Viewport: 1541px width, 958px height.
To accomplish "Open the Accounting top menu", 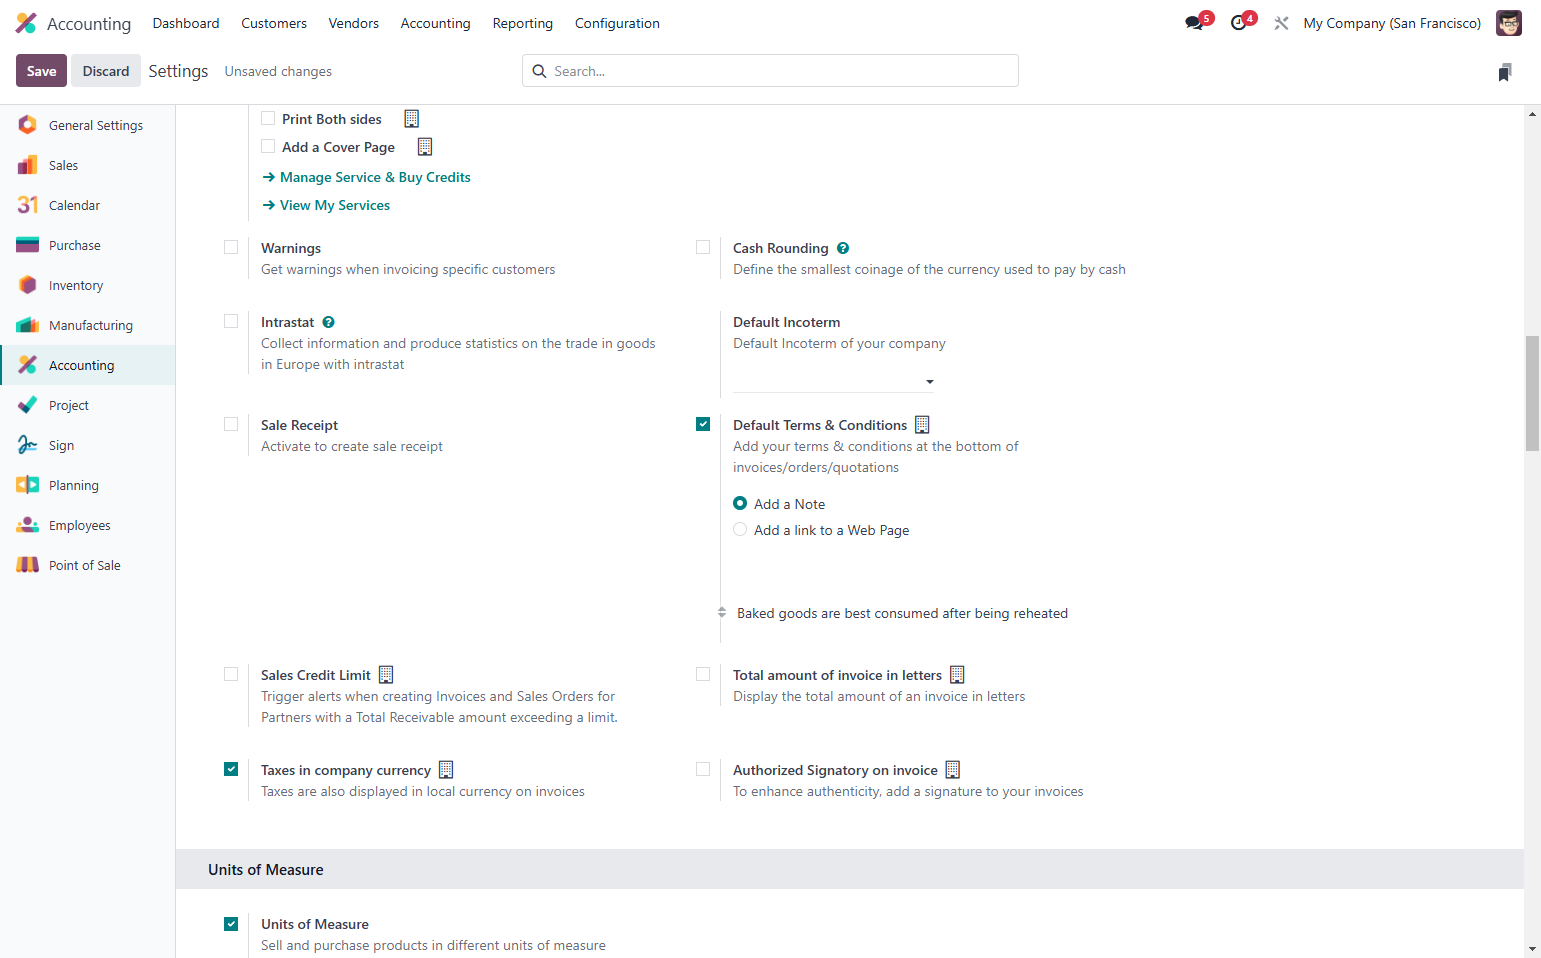I will (435, 23).
